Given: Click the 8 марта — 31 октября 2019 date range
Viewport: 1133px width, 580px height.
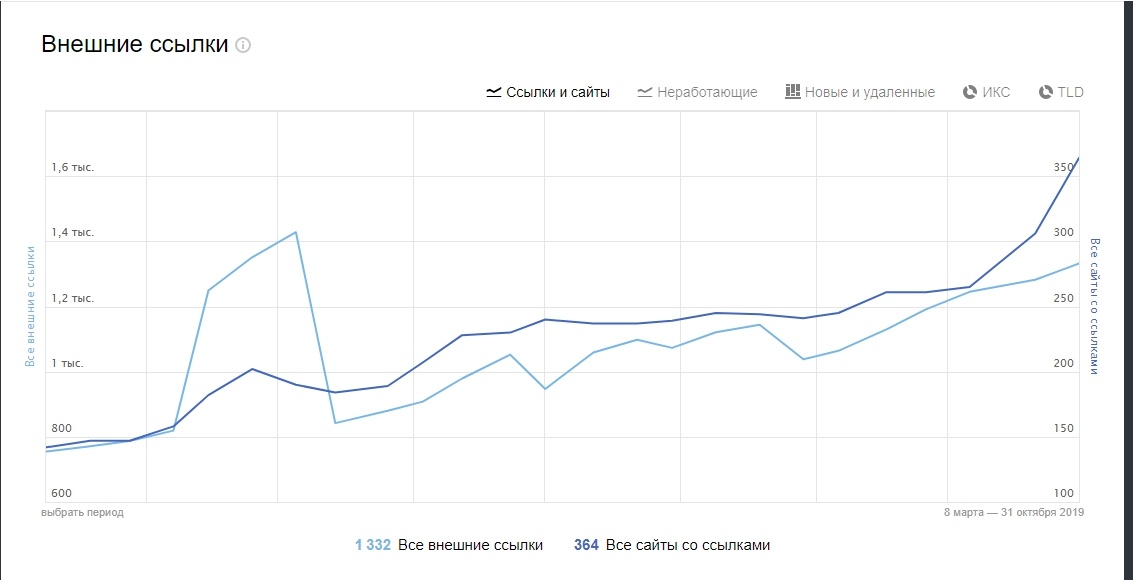Looking at the screenshot, I should (x=1014, y=512).
